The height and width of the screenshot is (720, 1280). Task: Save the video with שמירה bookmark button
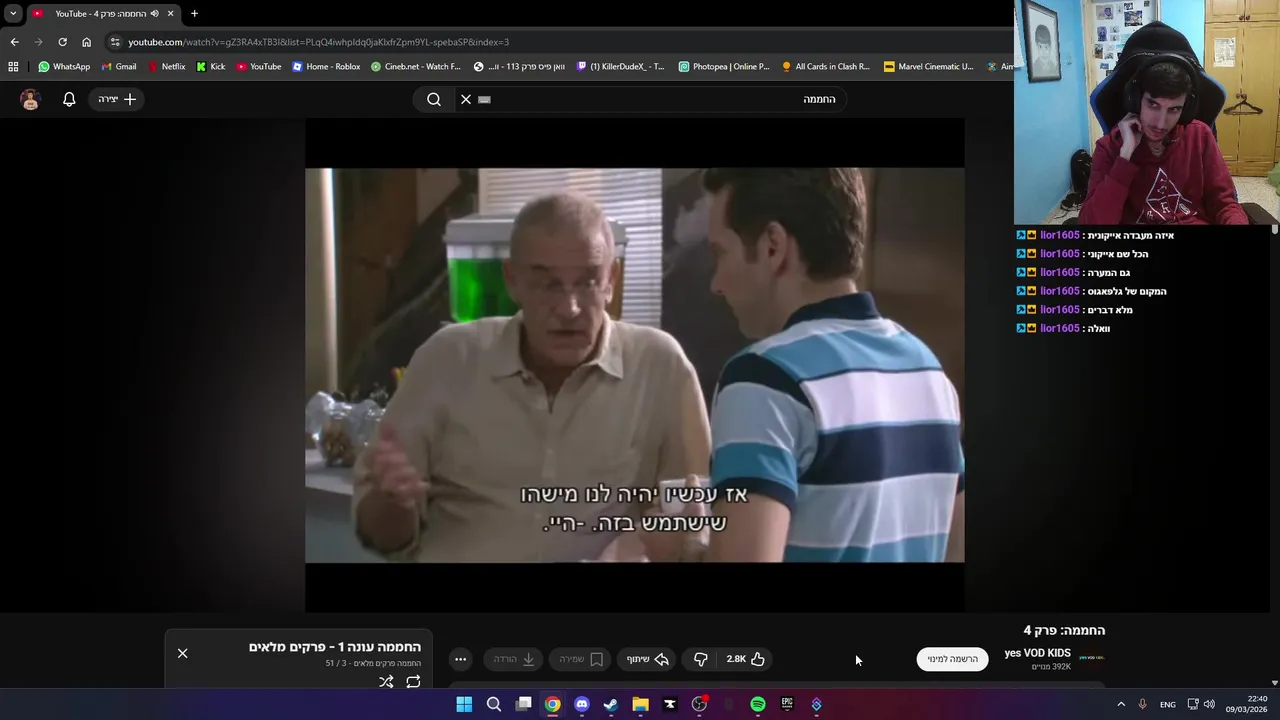click(580, 659)
